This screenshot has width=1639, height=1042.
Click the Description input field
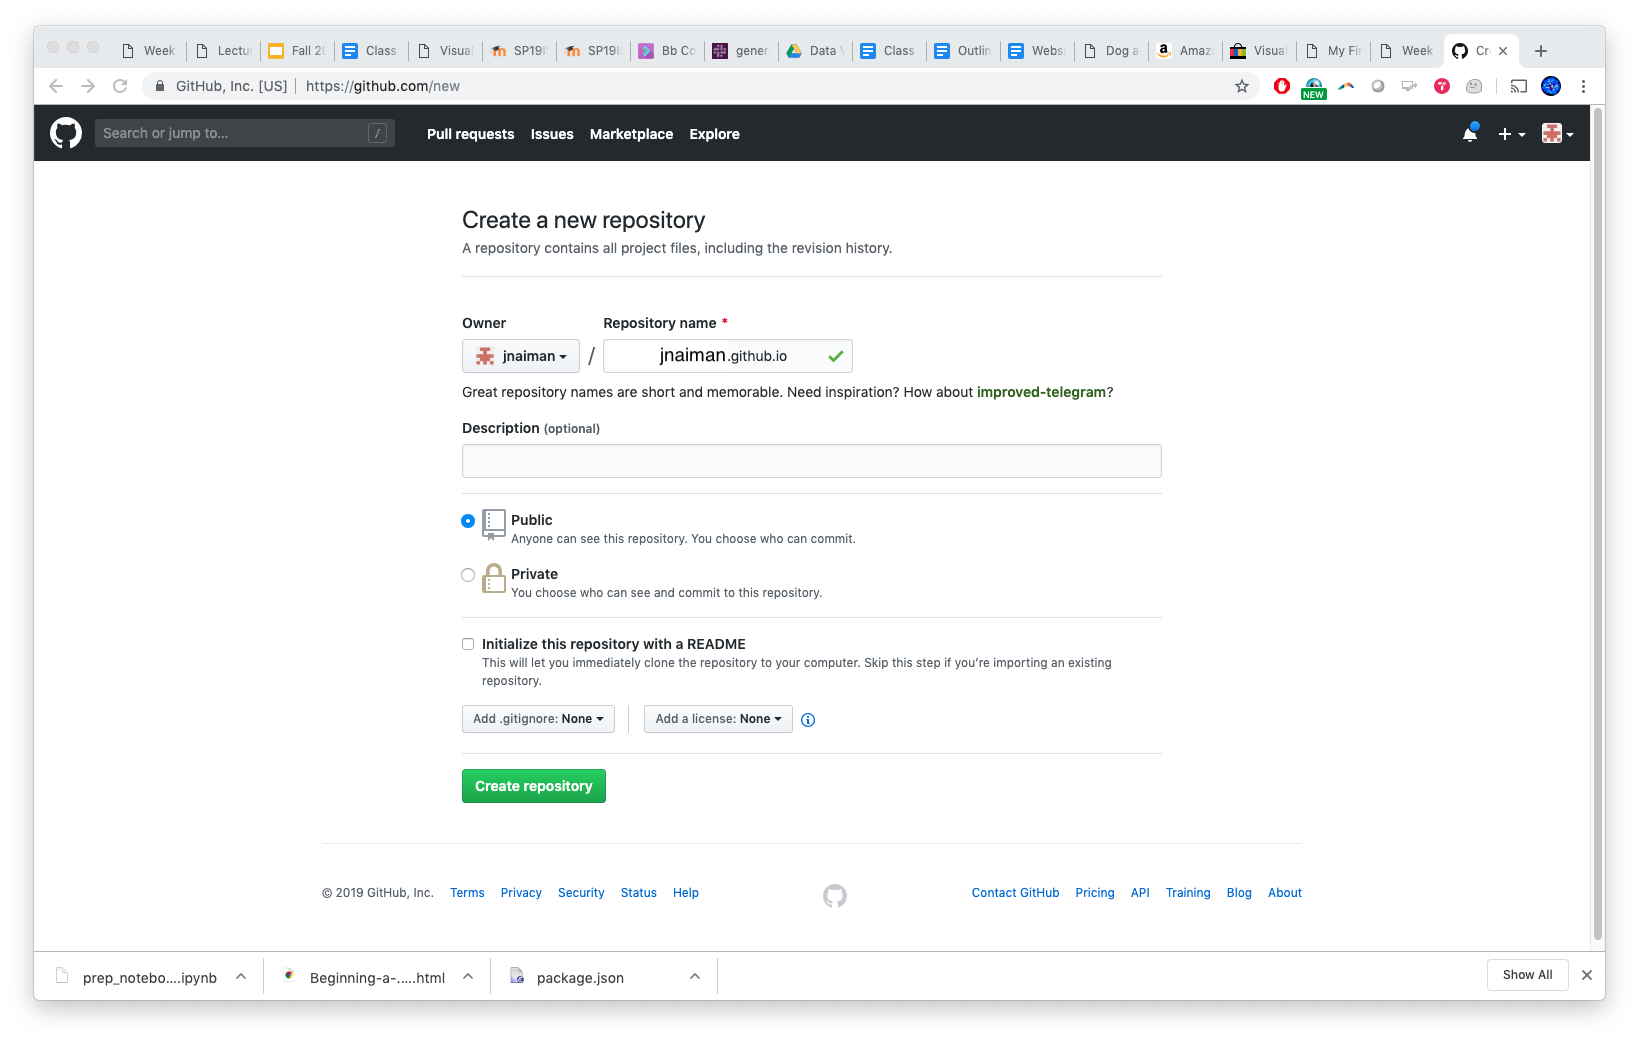coord(811,461)
